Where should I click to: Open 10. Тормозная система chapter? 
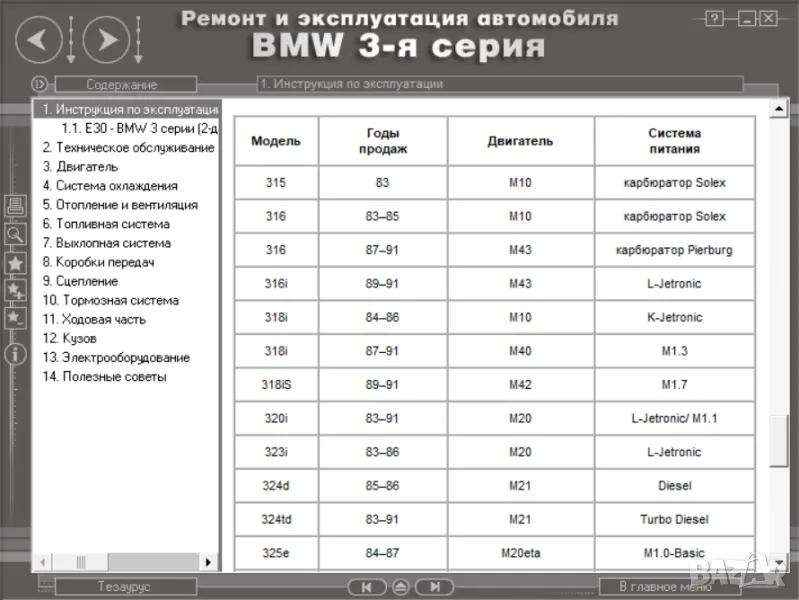pyautogui.click(x=110, y=300)
